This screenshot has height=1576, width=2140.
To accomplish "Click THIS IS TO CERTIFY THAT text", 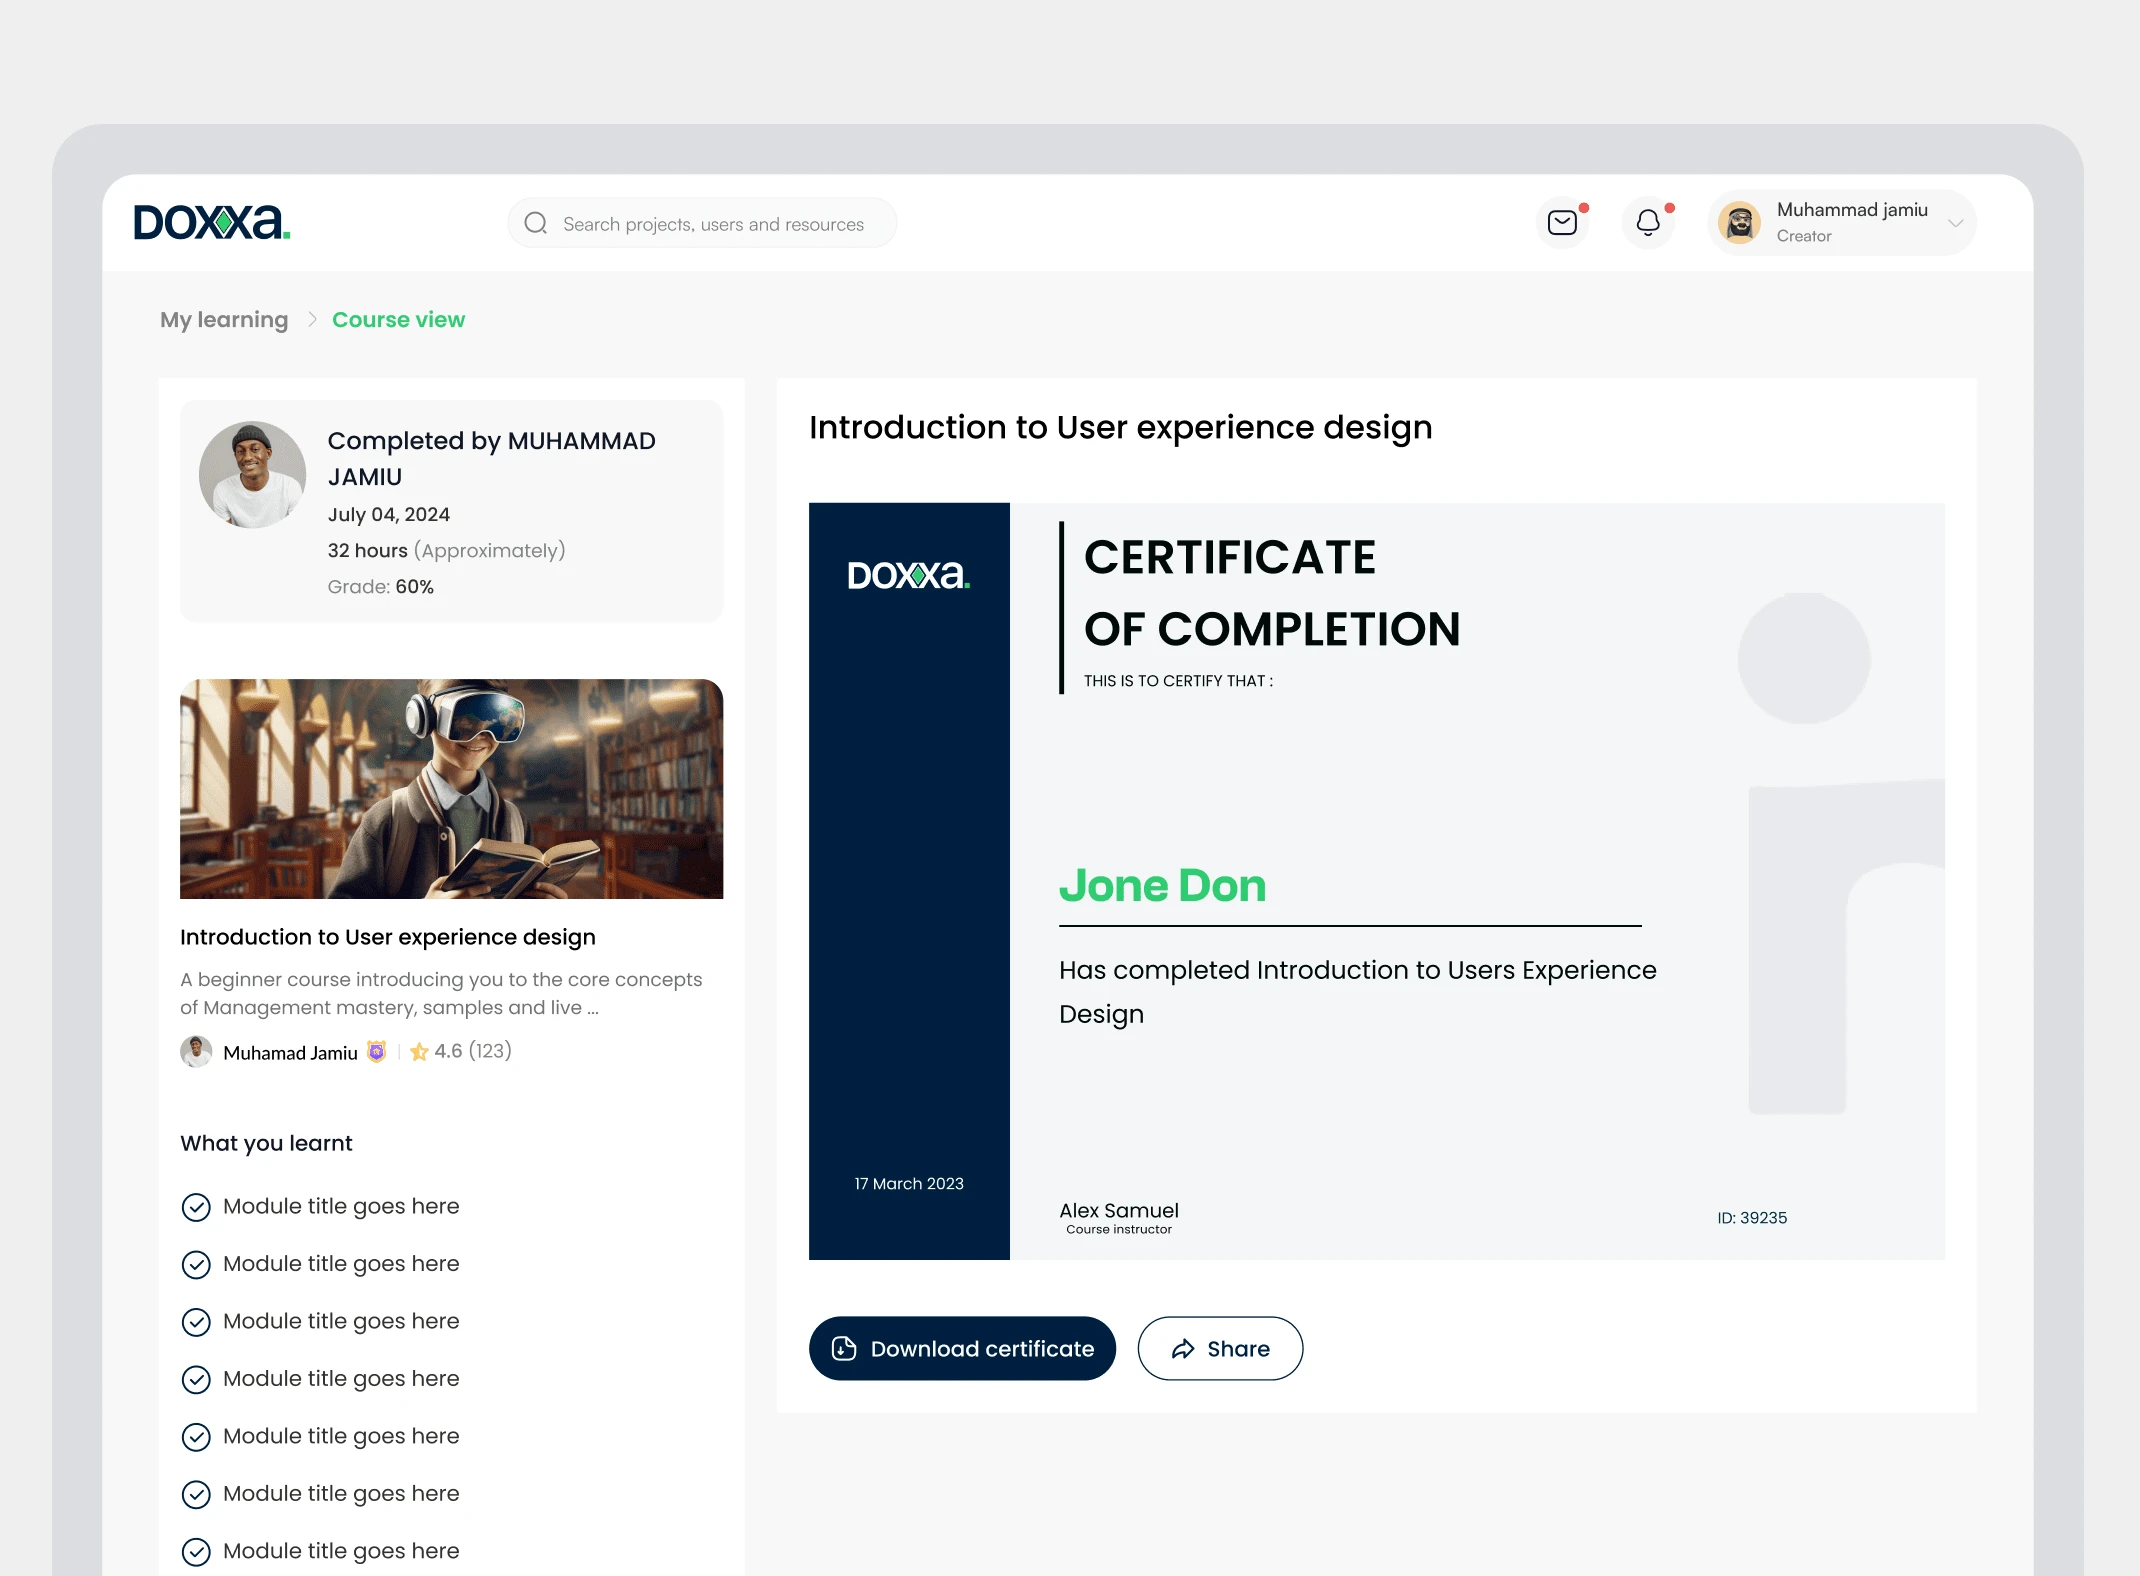I will click(1178, 680).
